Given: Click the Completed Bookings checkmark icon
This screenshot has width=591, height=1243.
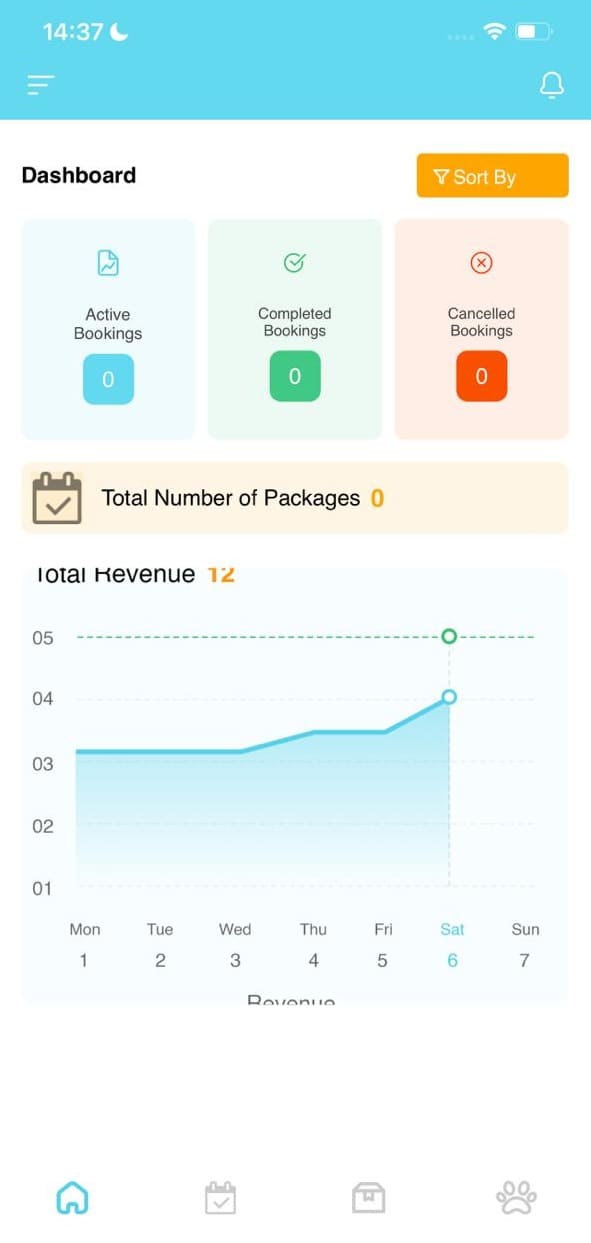Looking at the screenshot, I should (x=294, y=263).
